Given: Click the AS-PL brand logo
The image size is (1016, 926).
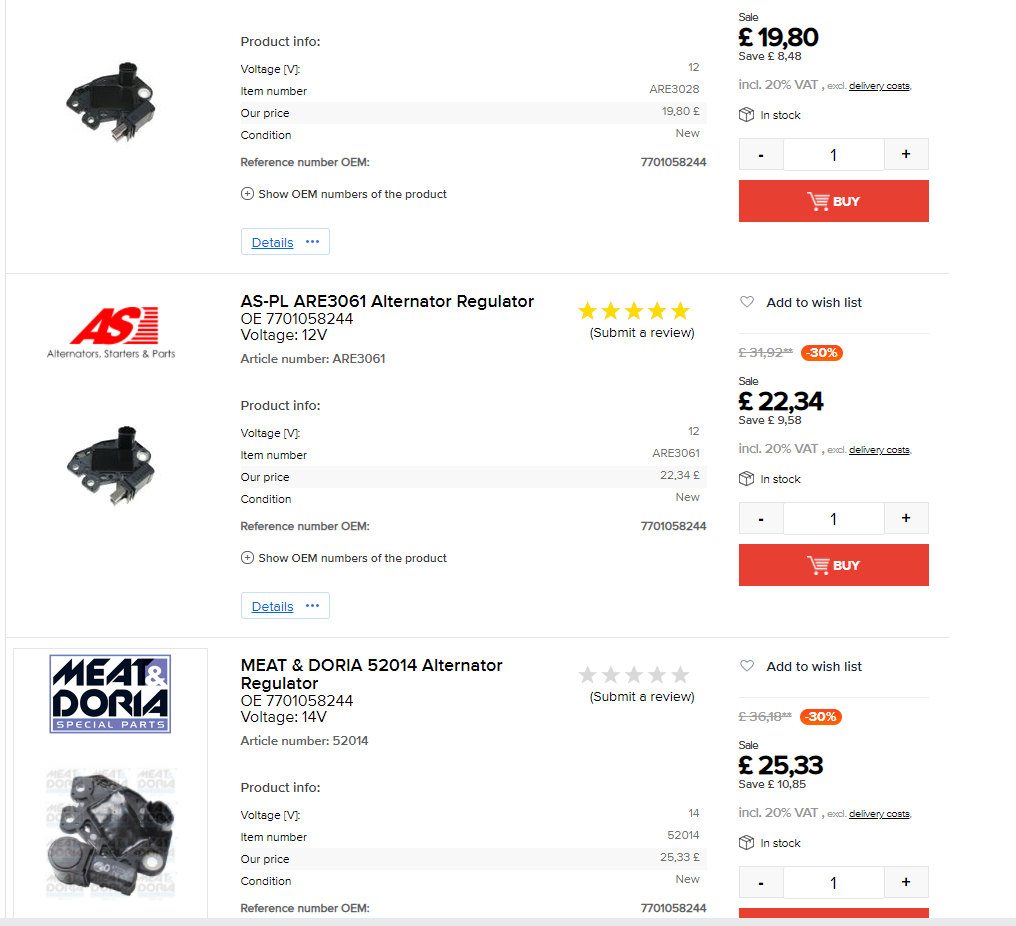Looking at the screenshot, I should pos(110,333).
